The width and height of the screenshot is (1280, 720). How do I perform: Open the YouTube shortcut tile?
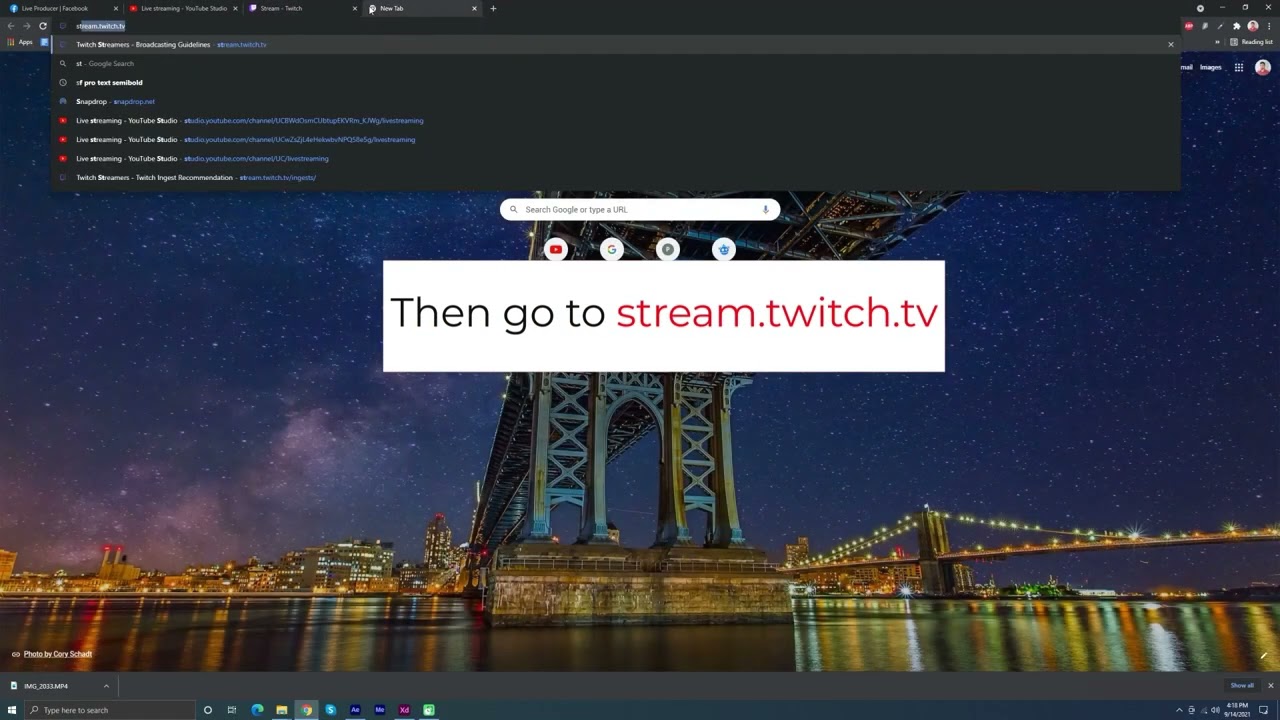(556, 249)
